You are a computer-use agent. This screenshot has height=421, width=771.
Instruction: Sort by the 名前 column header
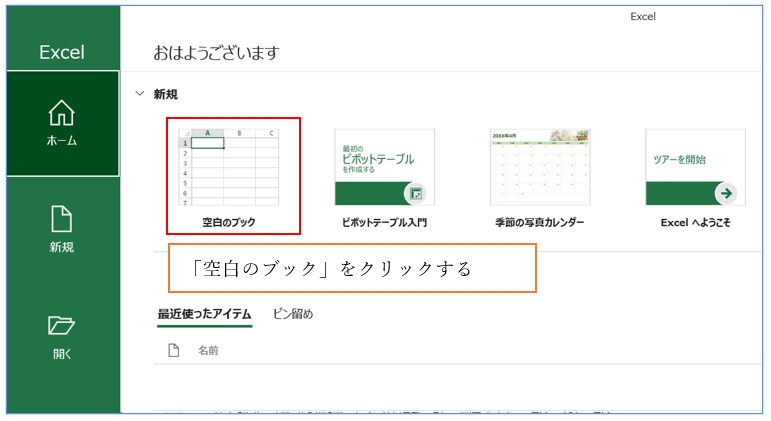pos(208,350)
